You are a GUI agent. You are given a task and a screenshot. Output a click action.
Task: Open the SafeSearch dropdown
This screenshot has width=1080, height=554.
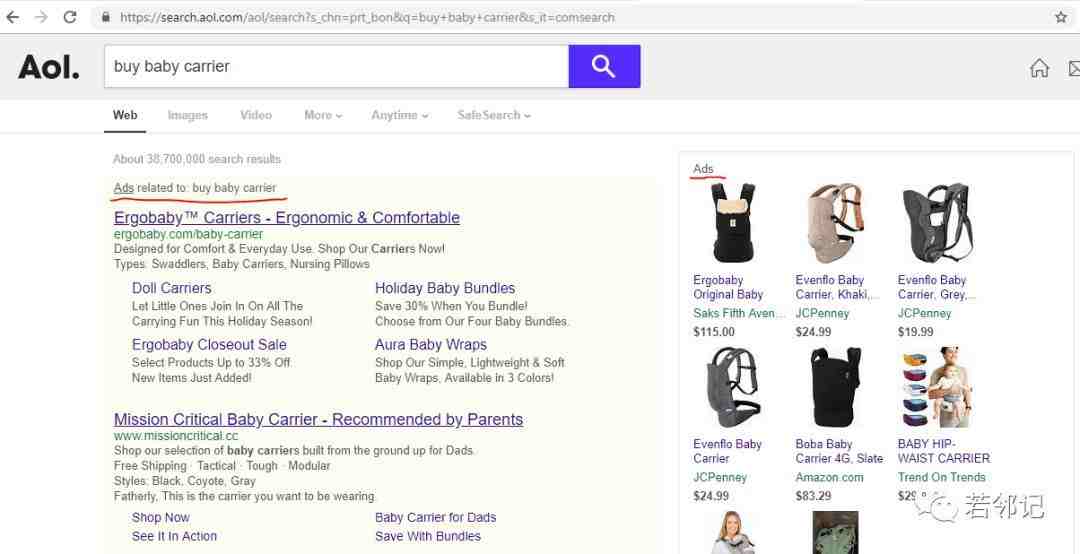[494, 115]
